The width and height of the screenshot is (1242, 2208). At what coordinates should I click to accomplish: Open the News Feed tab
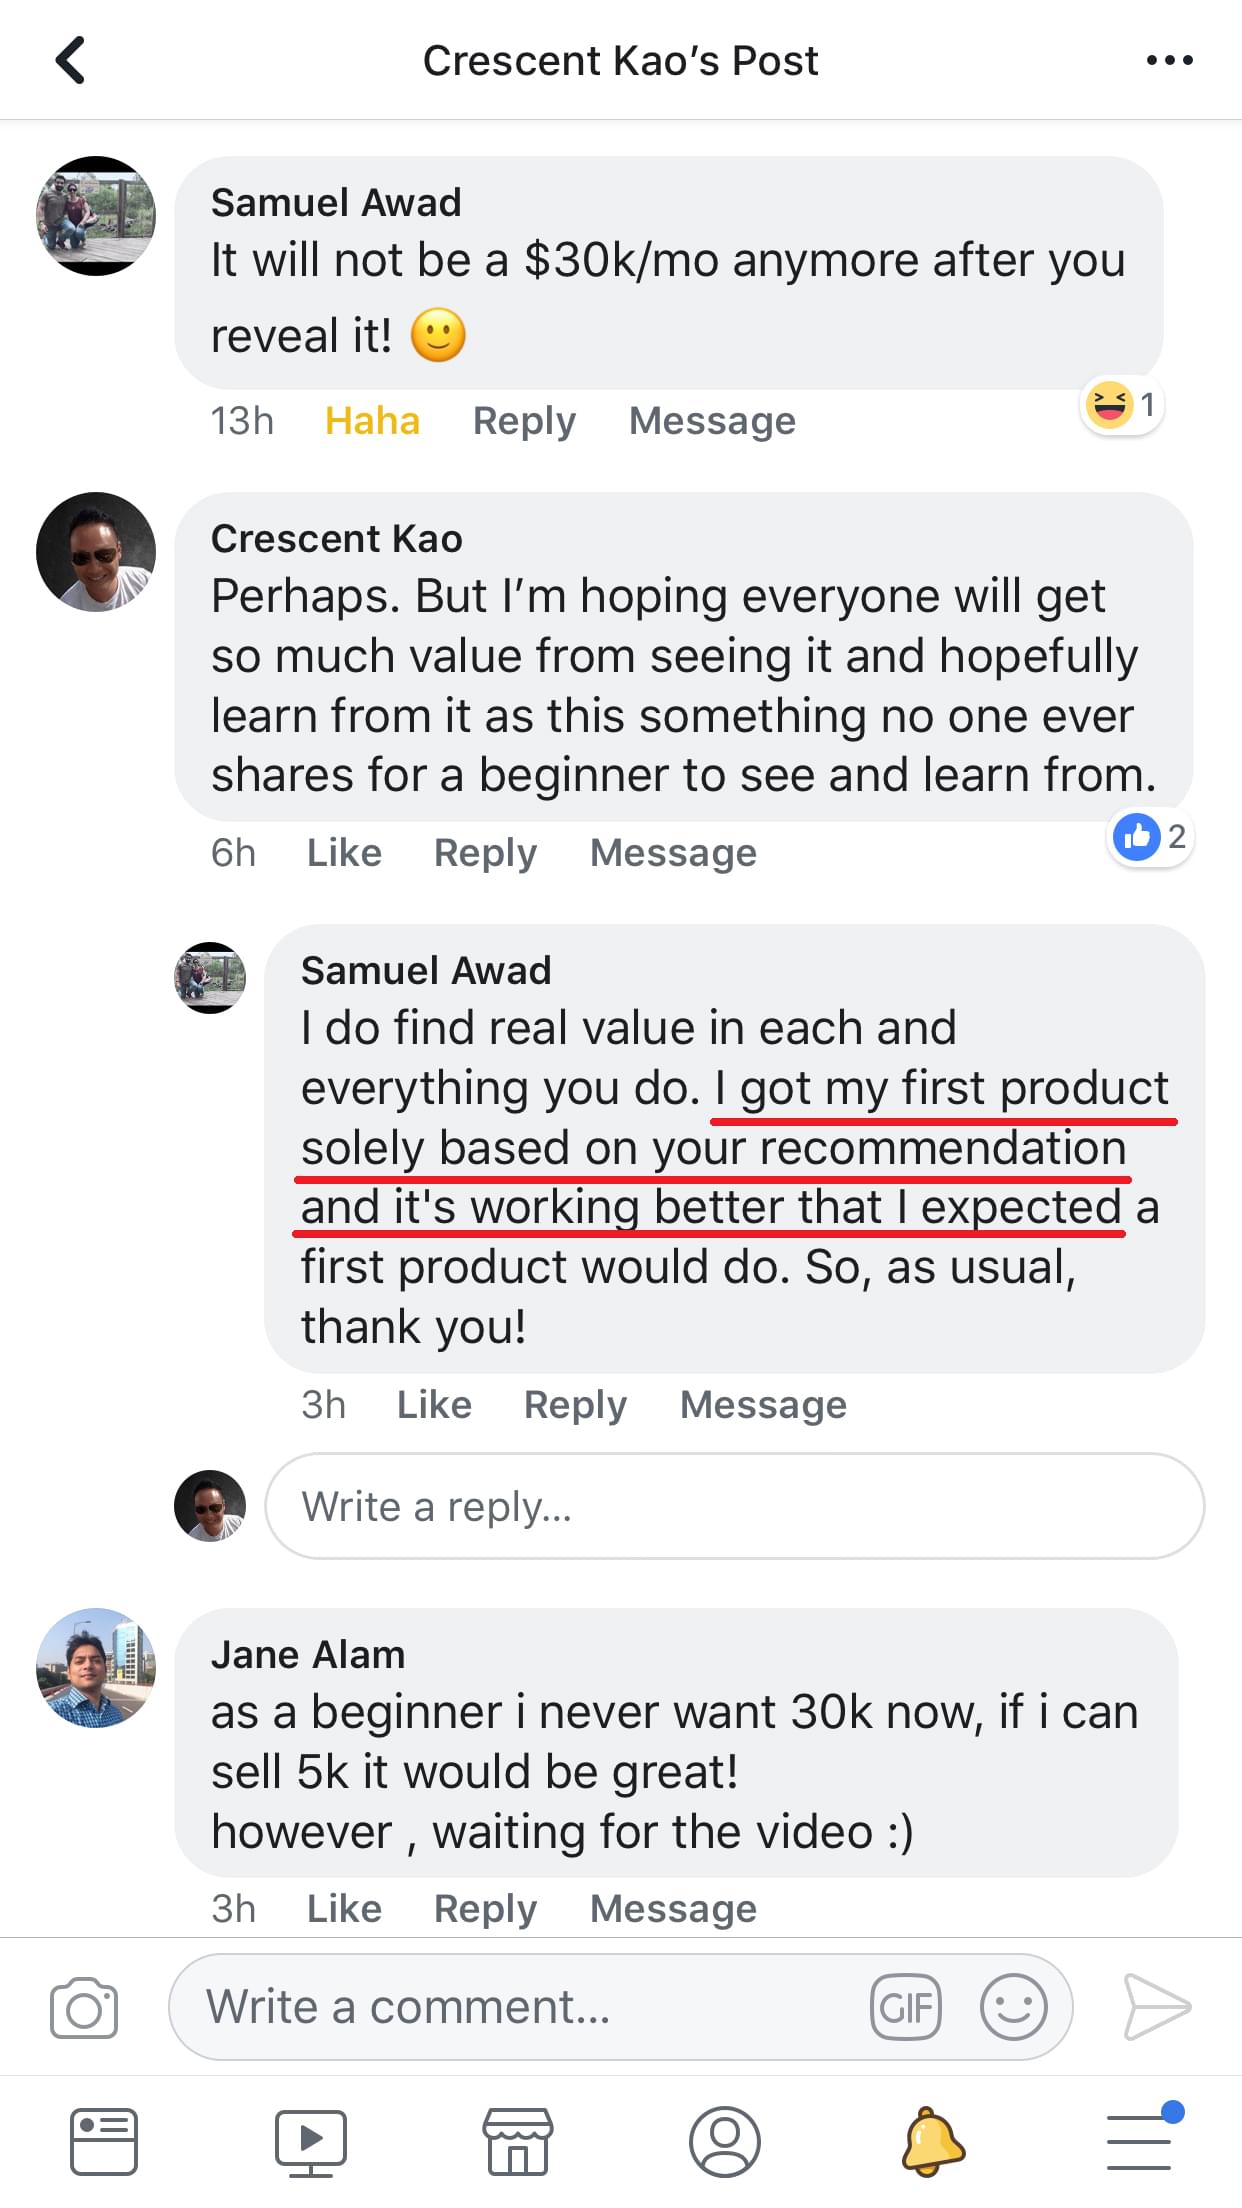(x=103, y=2141)
